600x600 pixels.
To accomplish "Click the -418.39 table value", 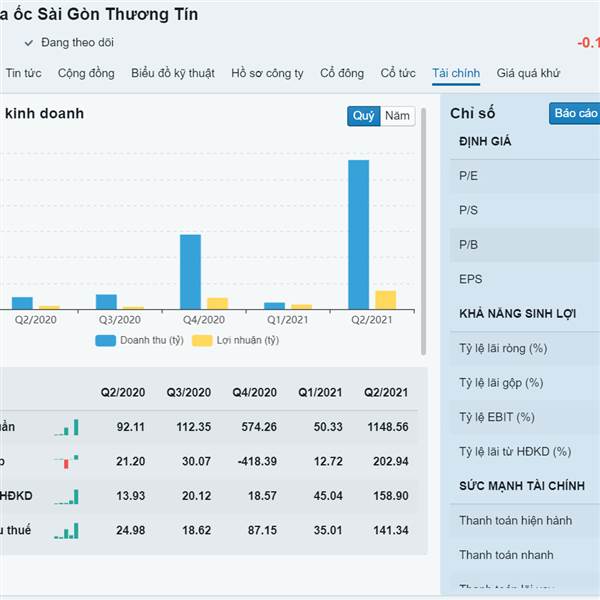I will click(x=257, y=461).
